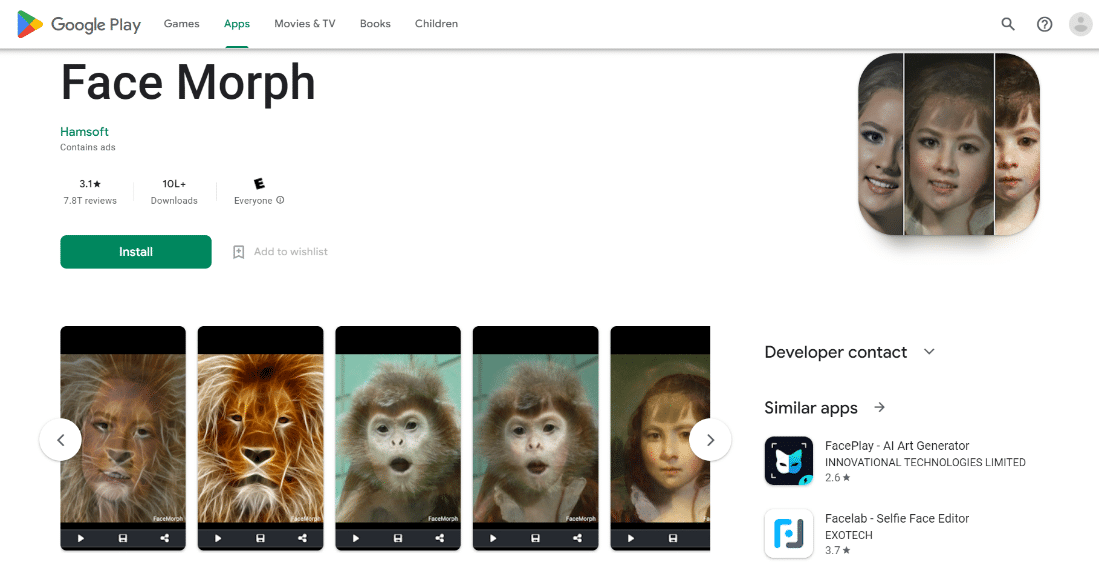Open the FacePlay app icon

pyautogui.click(x=789, y=461)
